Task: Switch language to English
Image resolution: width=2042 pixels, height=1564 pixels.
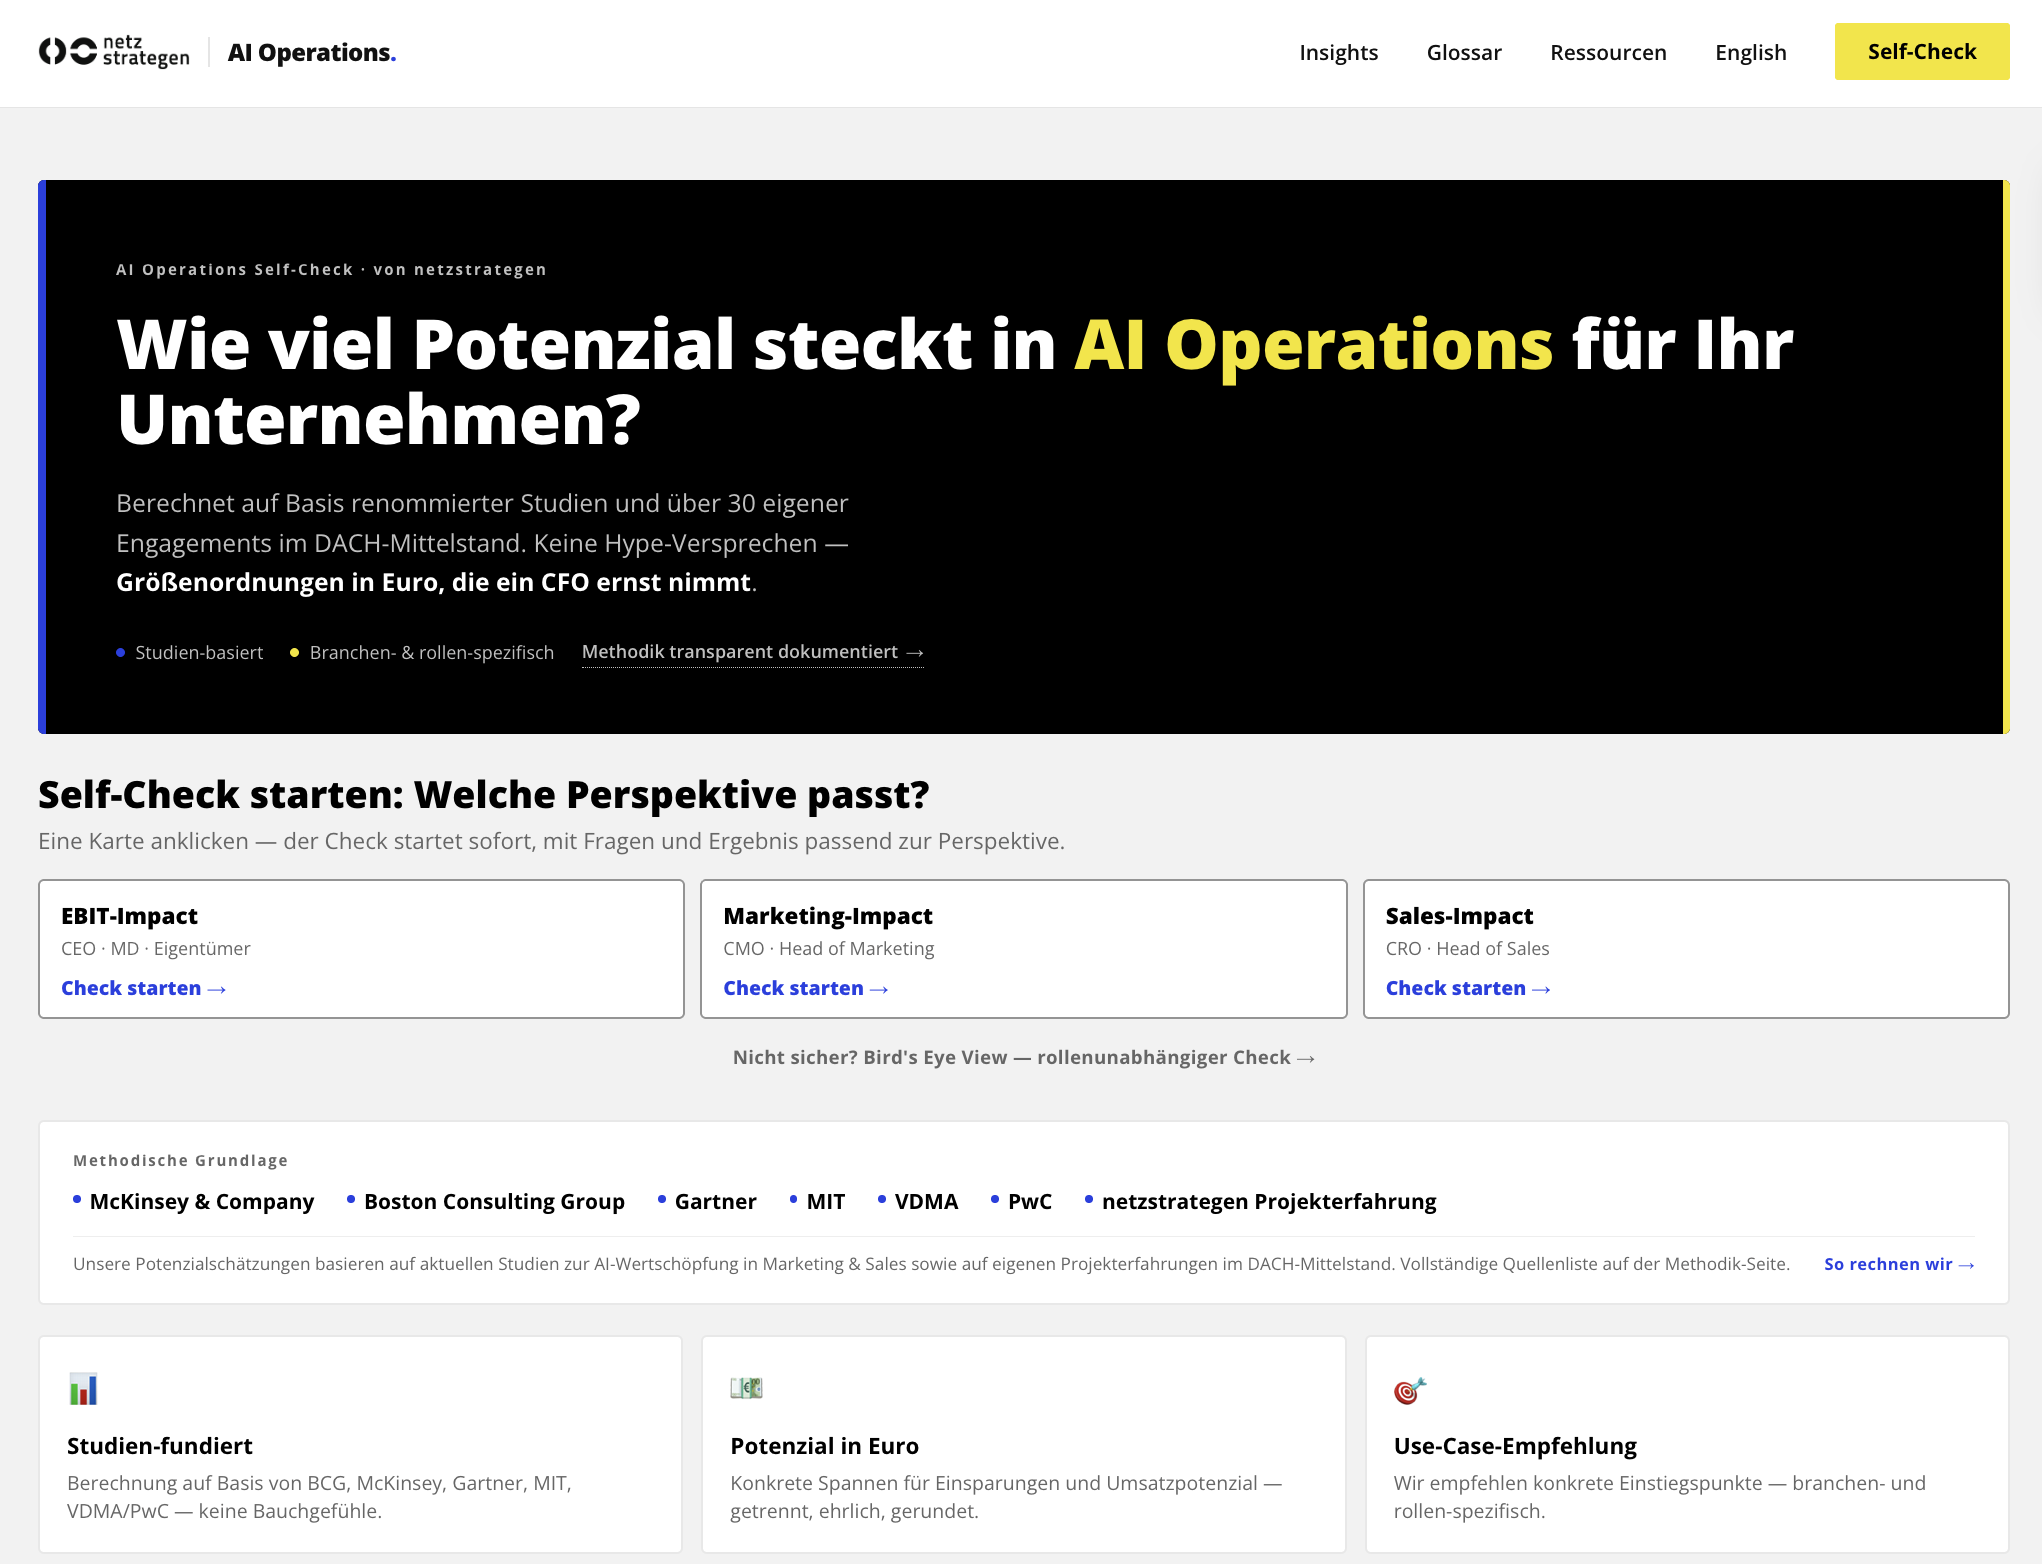Action: tap(1750, 52)
